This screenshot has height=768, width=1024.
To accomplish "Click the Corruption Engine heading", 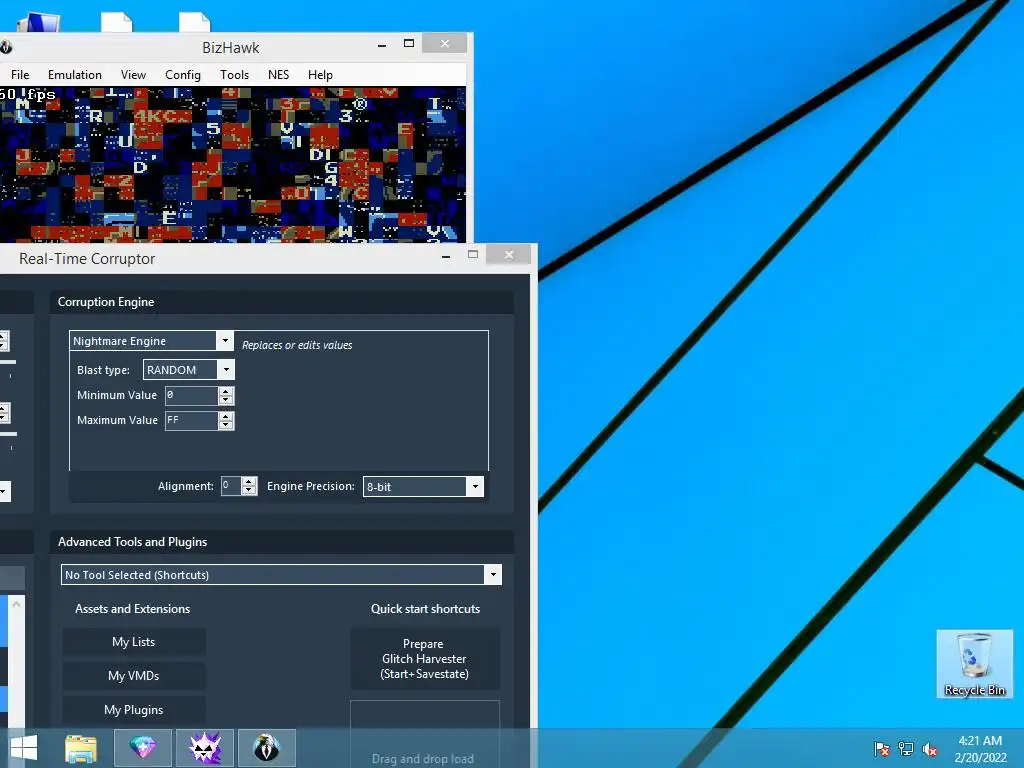I will 106,302.
